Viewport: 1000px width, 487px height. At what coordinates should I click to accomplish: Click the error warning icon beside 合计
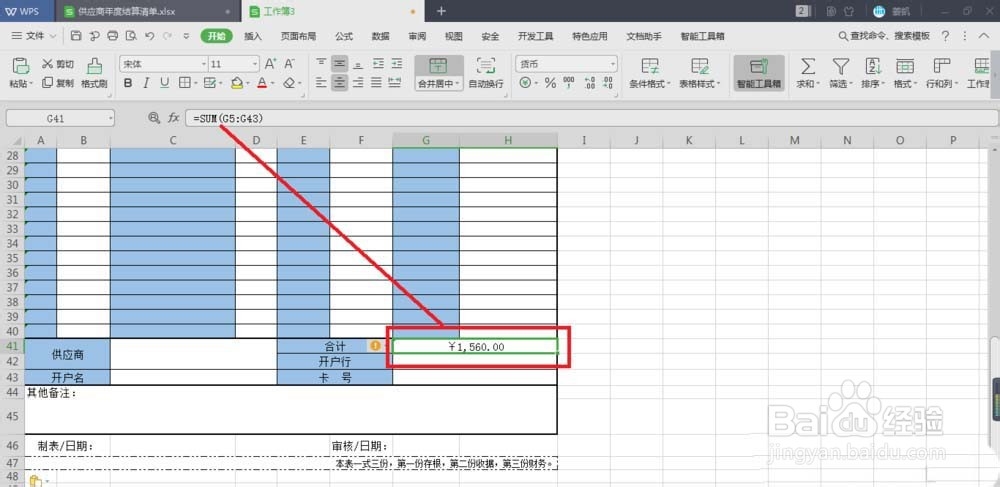coord(376,345)
